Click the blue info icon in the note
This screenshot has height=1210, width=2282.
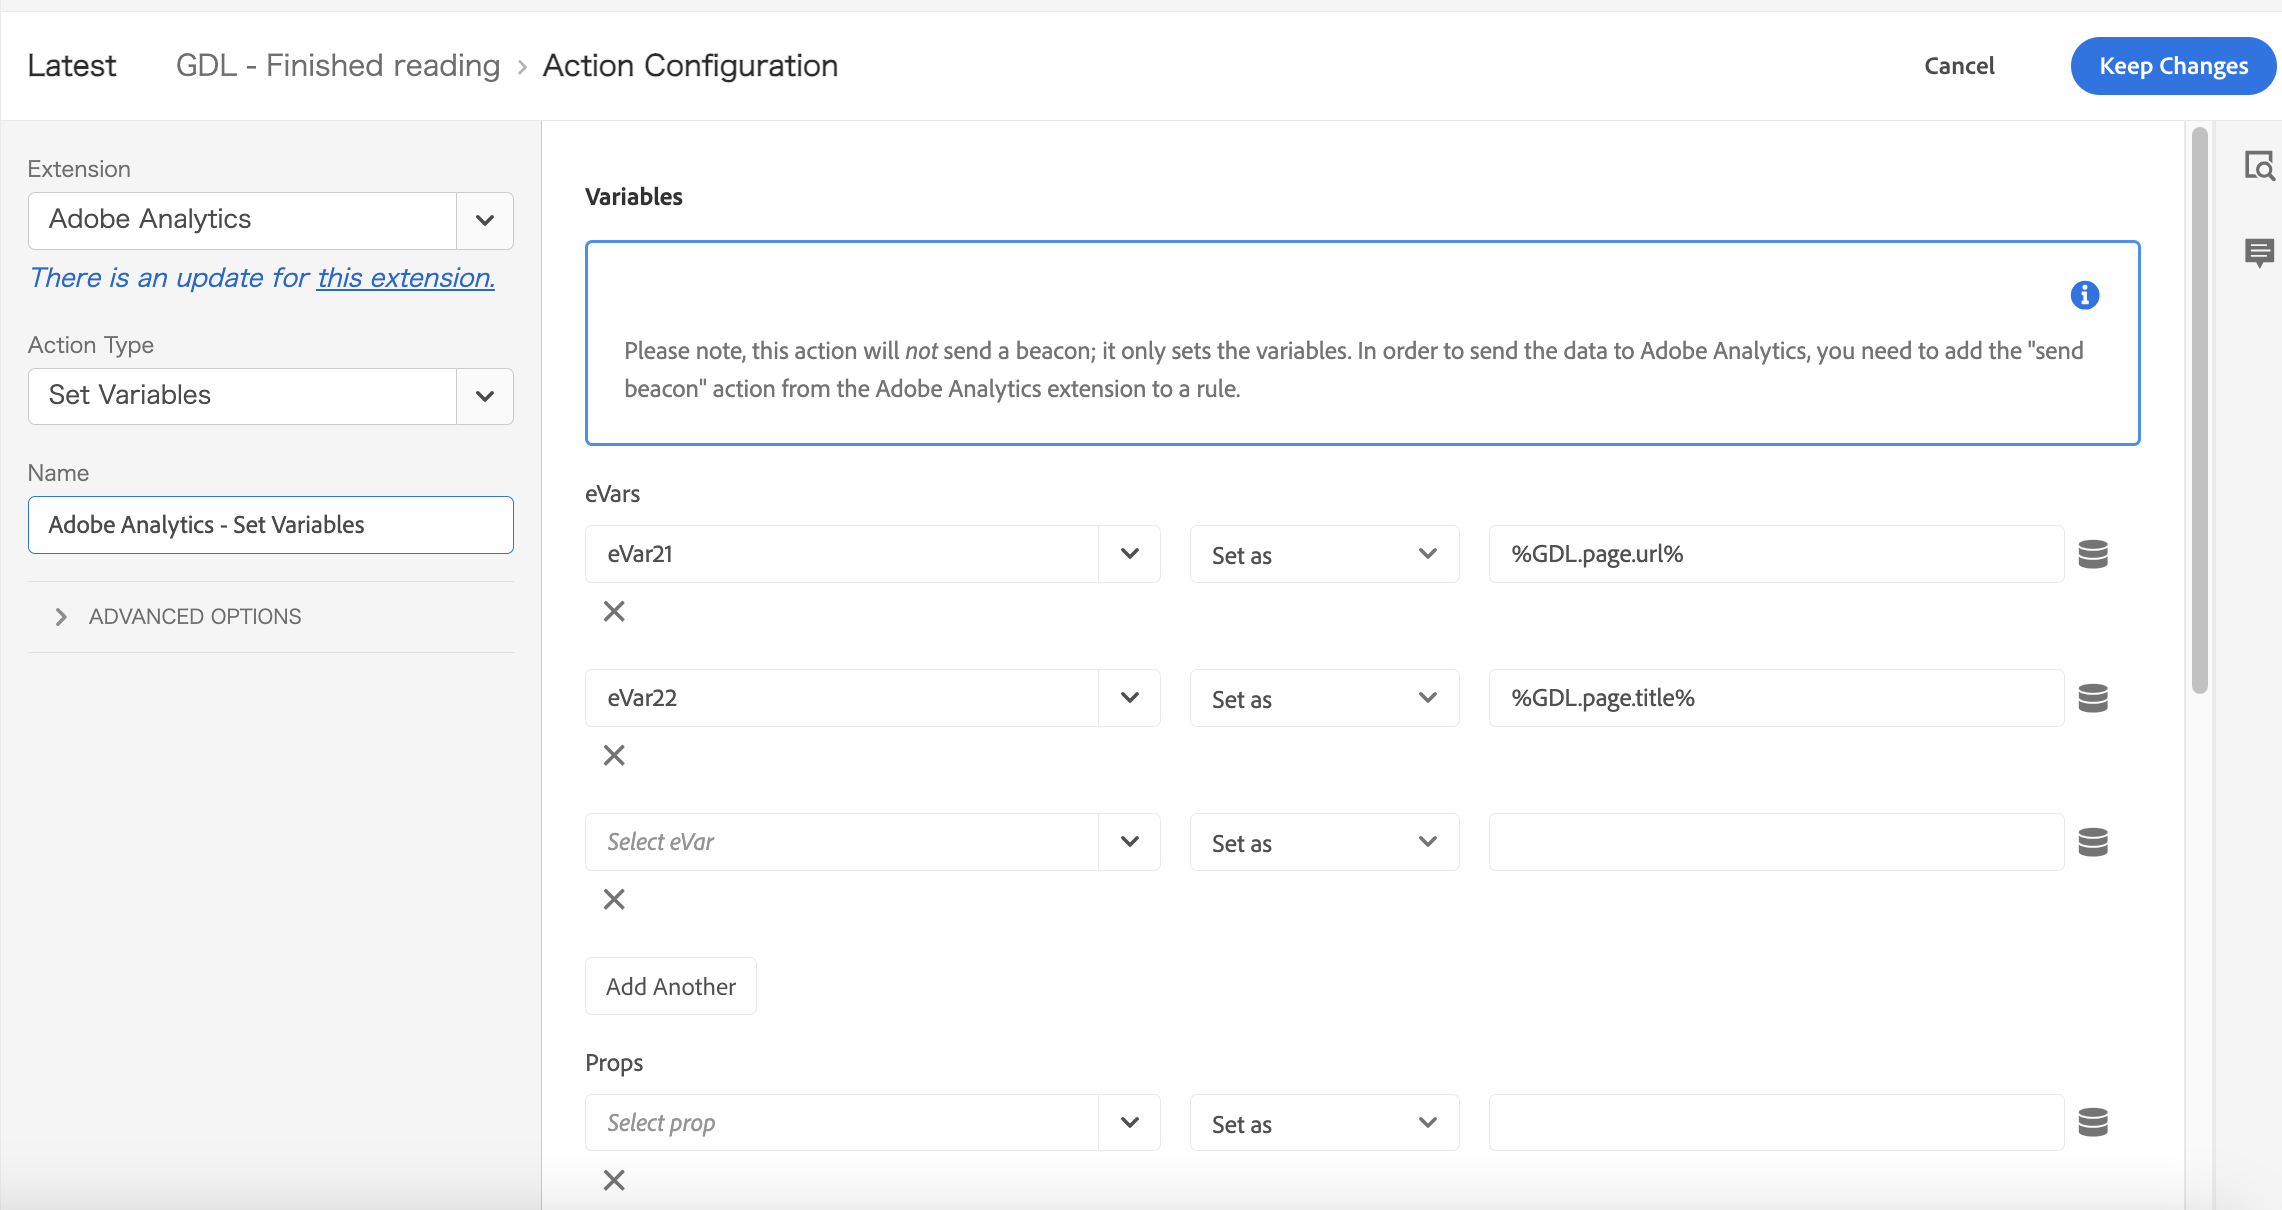point(2085,295)
